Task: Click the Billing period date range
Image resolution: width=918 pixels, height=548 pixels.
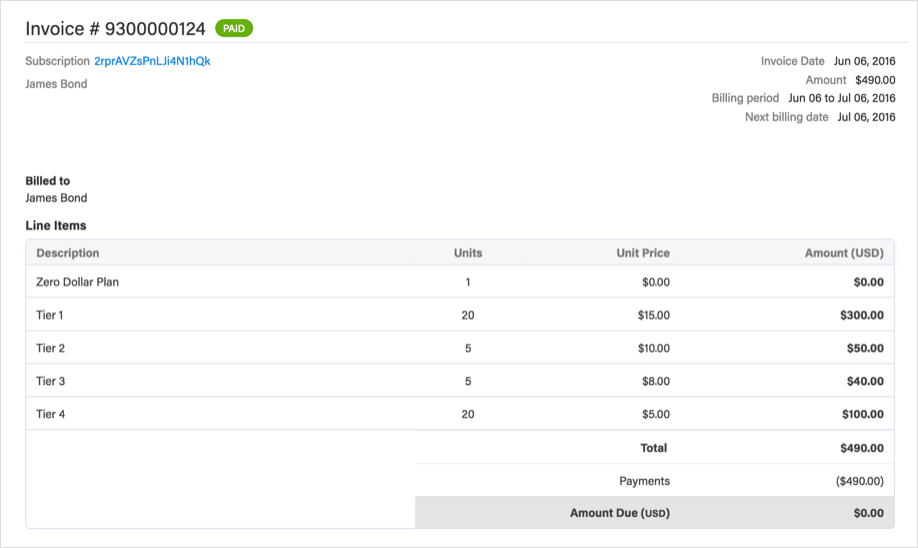Action: [x=841, y=98]
